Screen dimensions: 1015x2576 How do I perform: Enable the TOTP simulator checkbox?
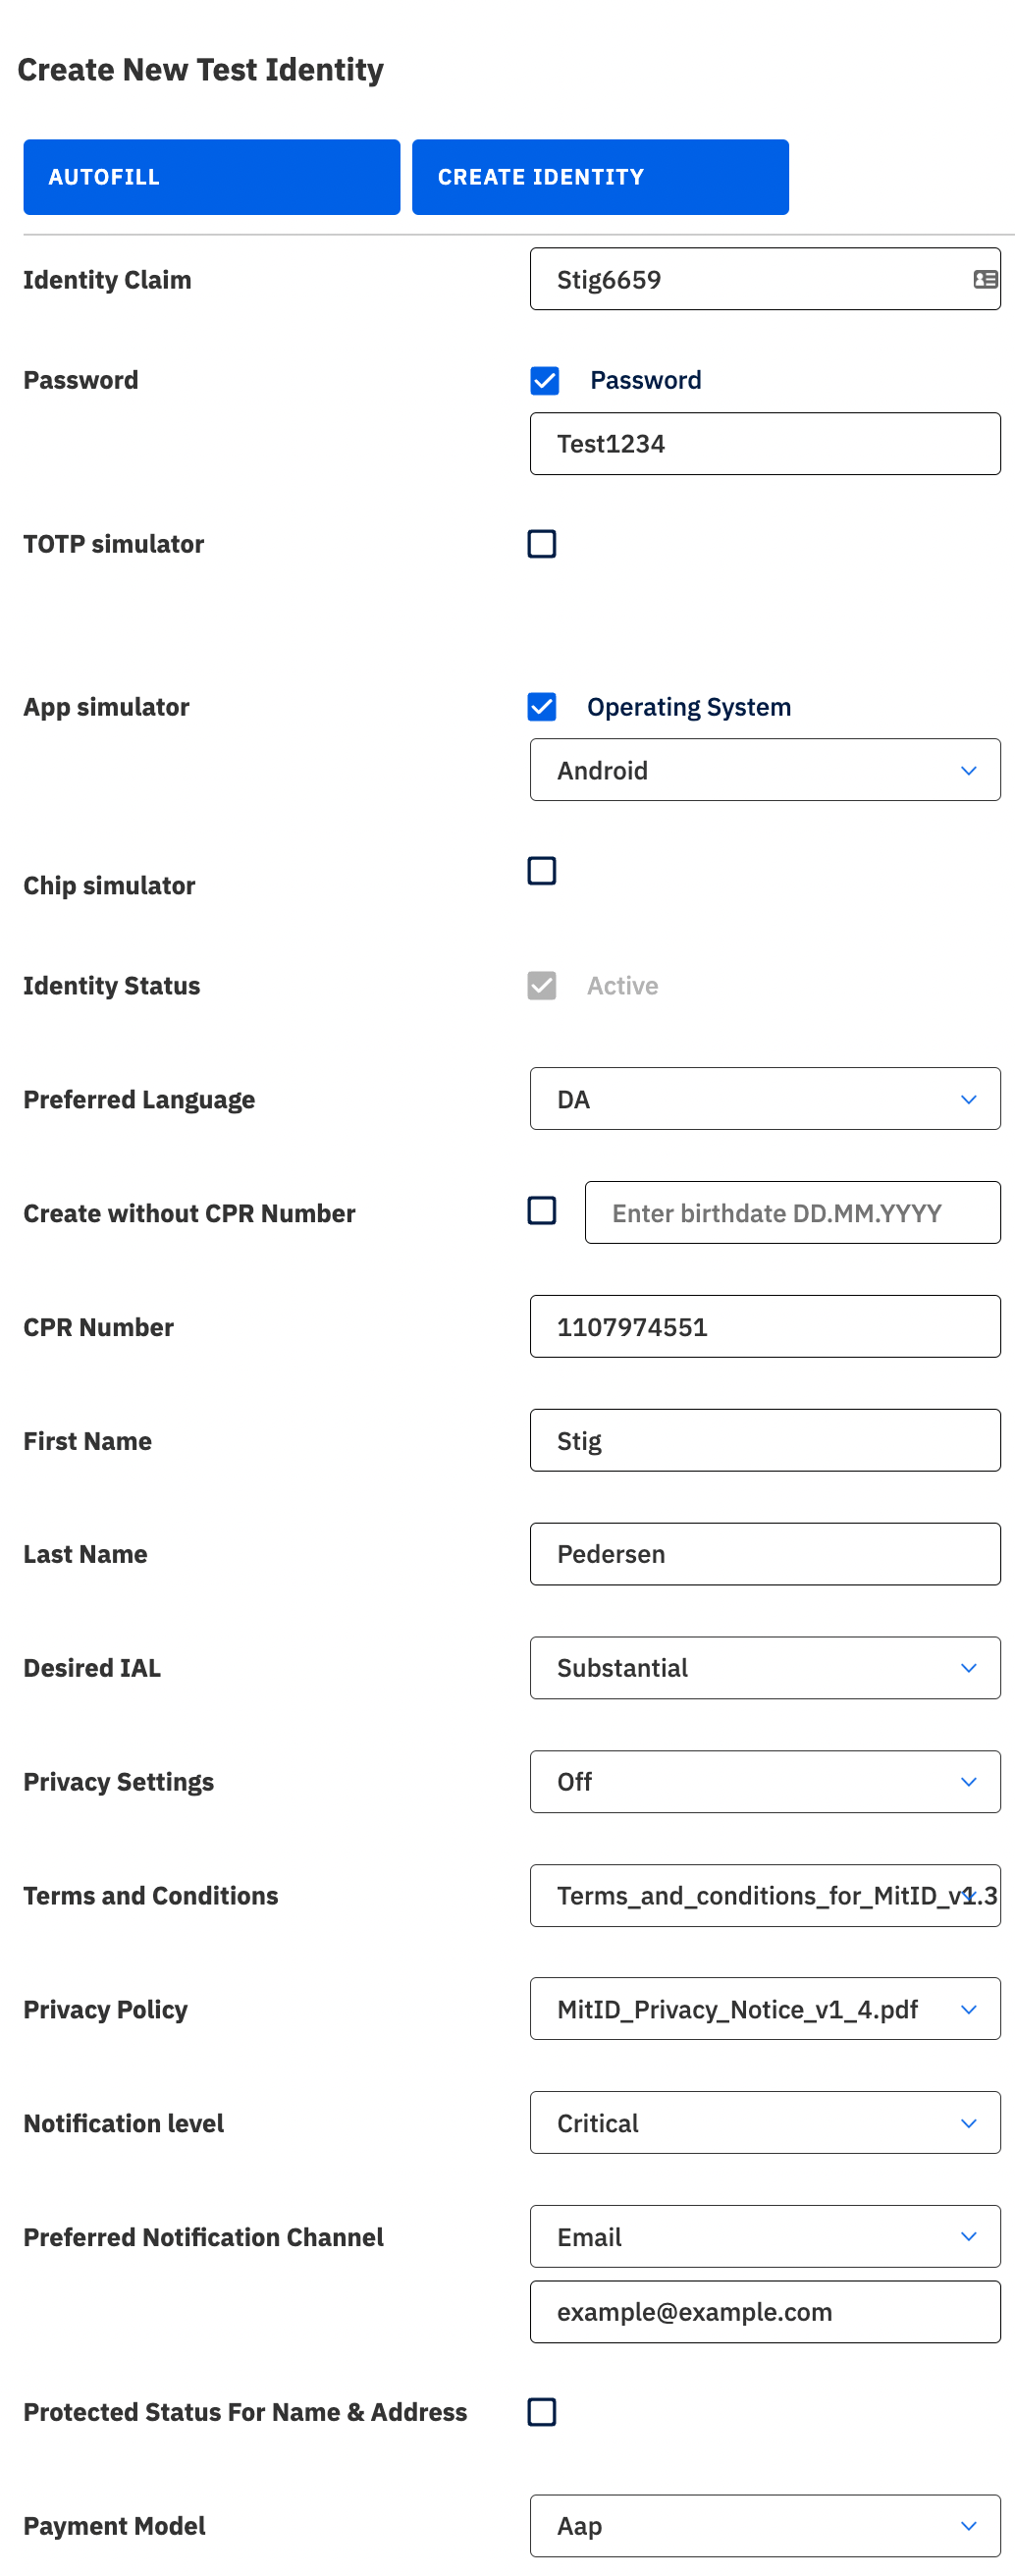click(x=541, y=543)
